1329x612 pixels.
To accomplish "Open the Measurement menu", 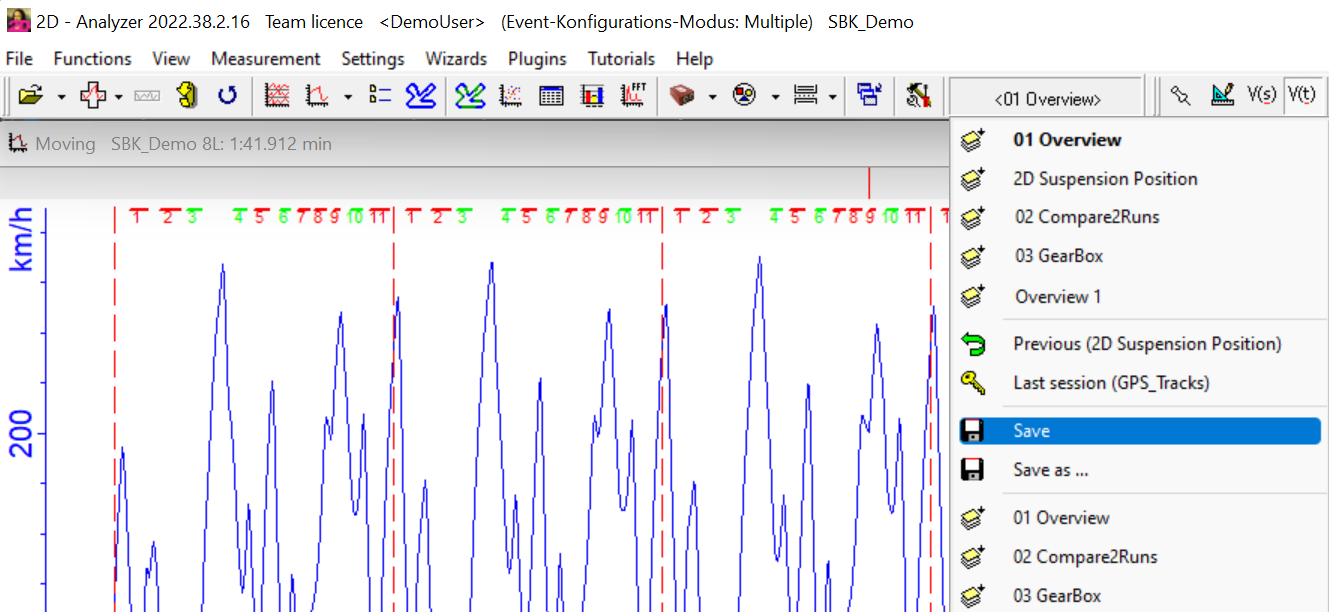I will [x=265, y=59].
